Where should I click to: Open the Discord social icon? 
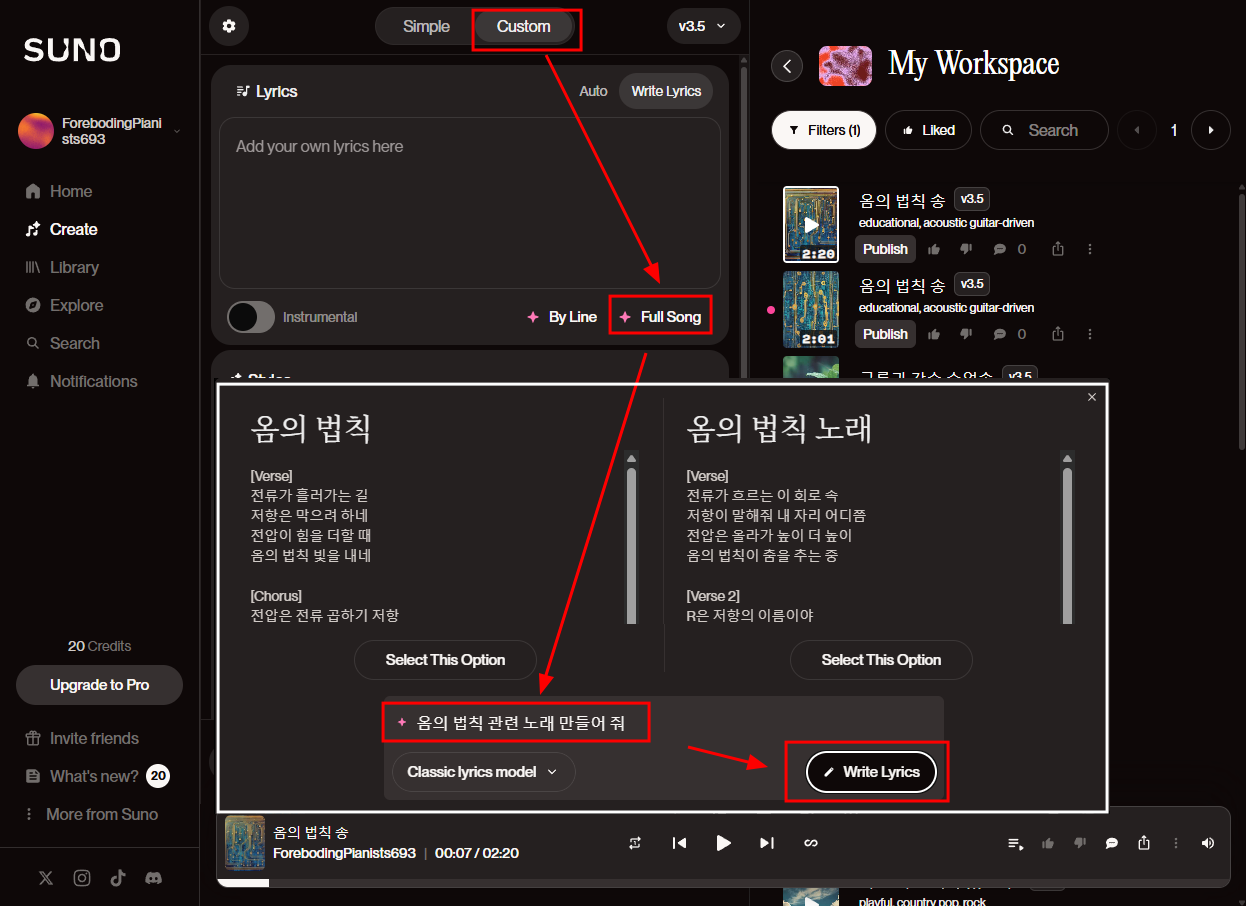pos(154,878)
